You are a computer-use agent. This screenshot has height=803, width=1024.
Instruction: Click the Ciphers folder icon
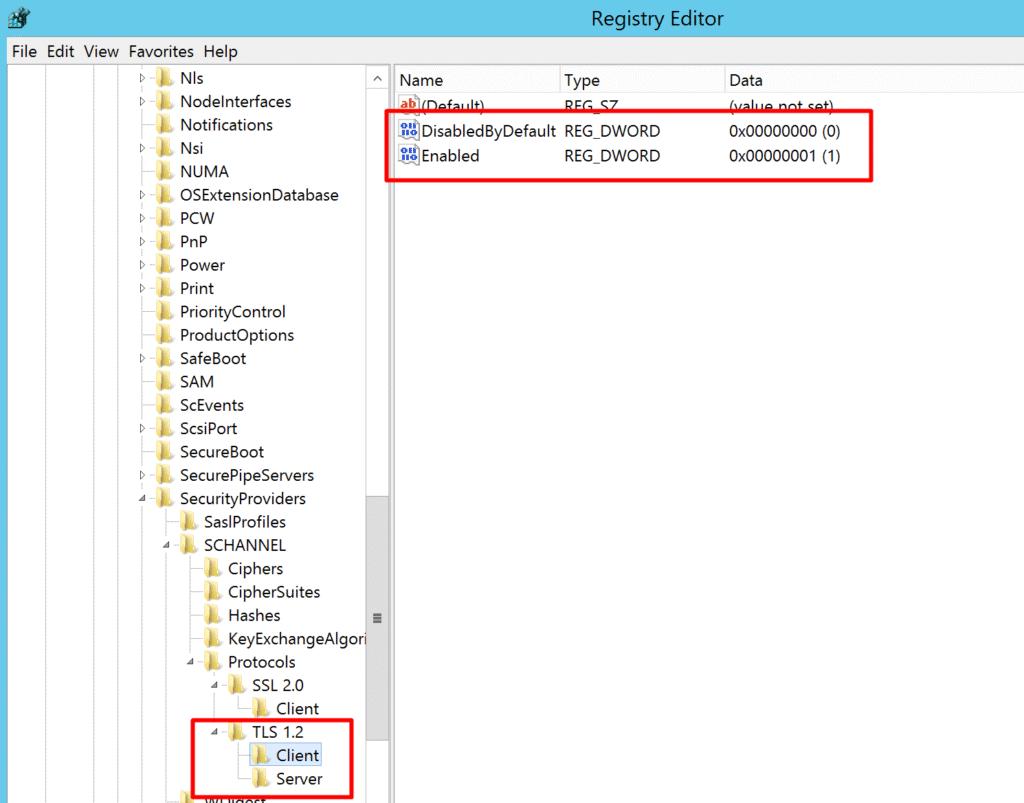212,569
